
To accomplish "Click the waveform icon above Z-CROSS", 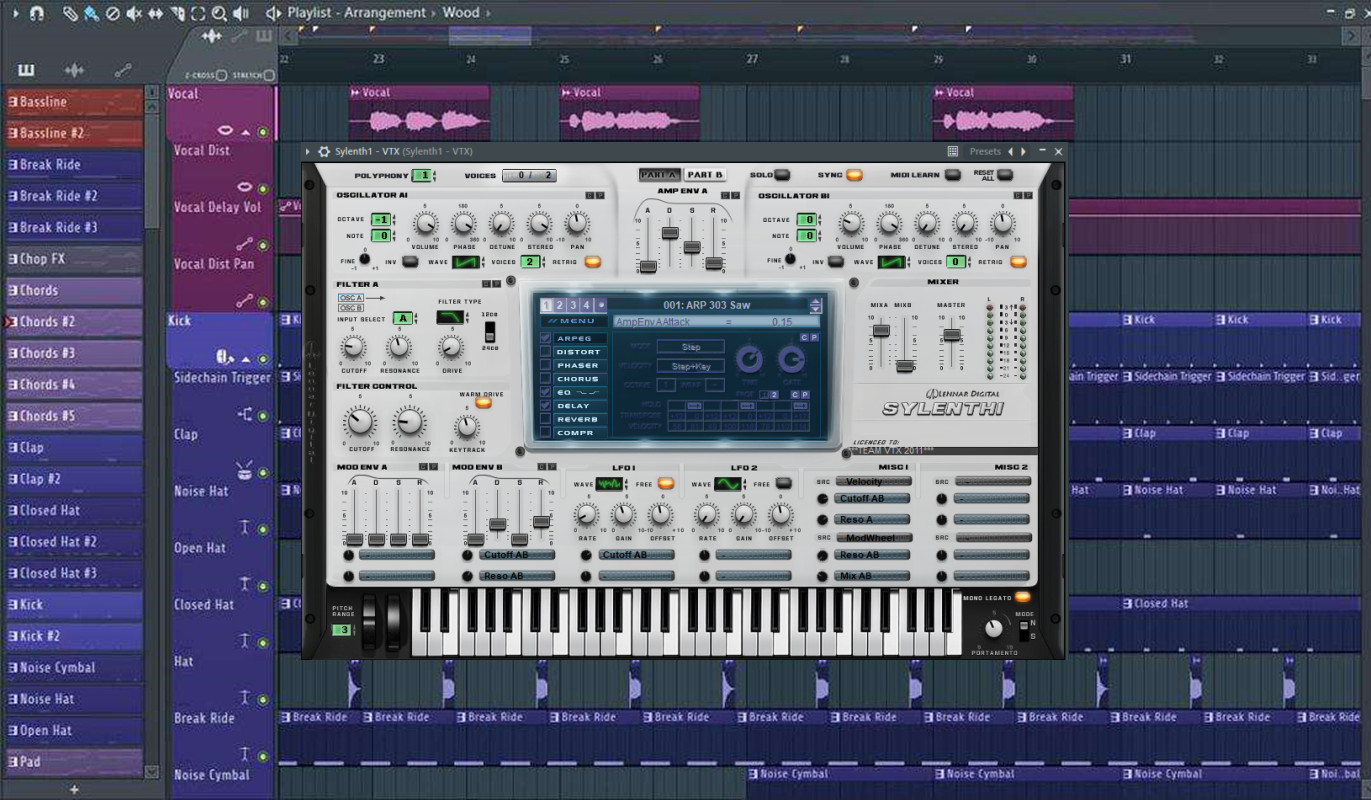I will (212, 36).
